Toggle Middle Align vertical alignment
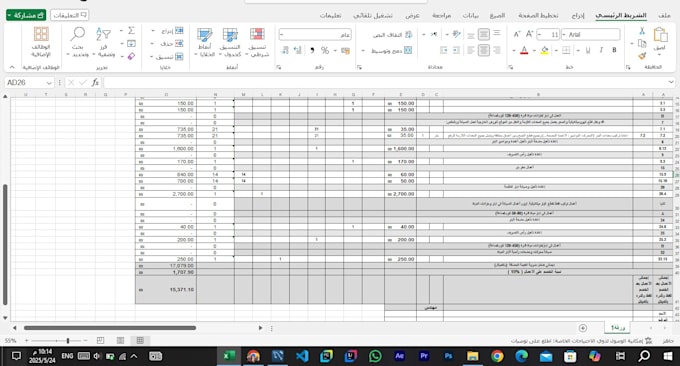680x366 pixels. [484, 34]
